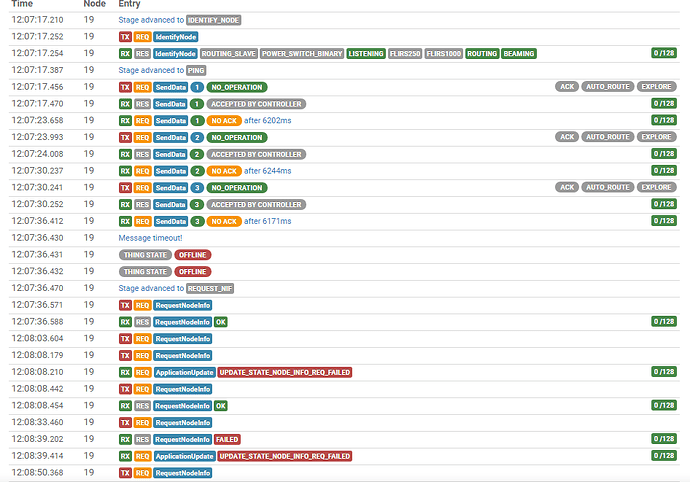Click ApplicationUpdate badge at 12:08:39.414
The image size is (690, 482).
[x=184, y=456]
